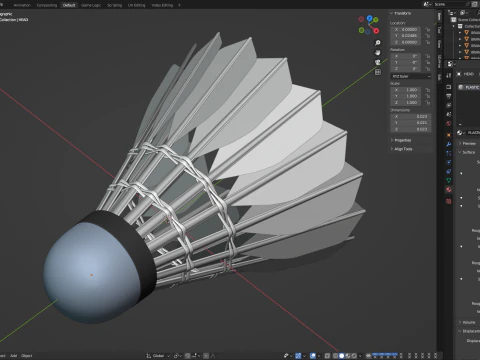
Task: Edit Location Z value field
Action: pyautogui.click(x=406, y=42)
